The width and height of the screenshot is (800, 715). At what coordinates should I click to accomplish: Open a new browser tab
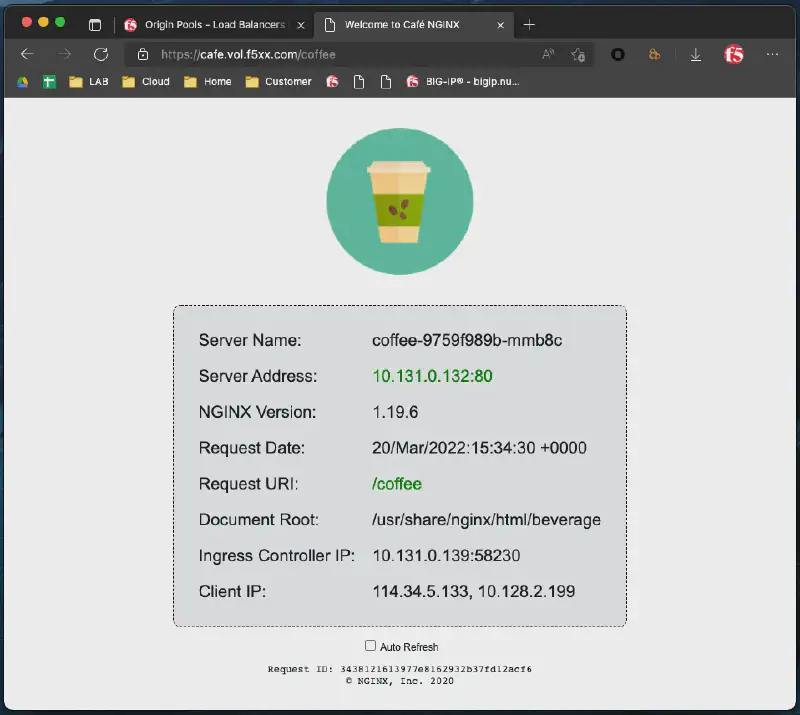[529, 24]
